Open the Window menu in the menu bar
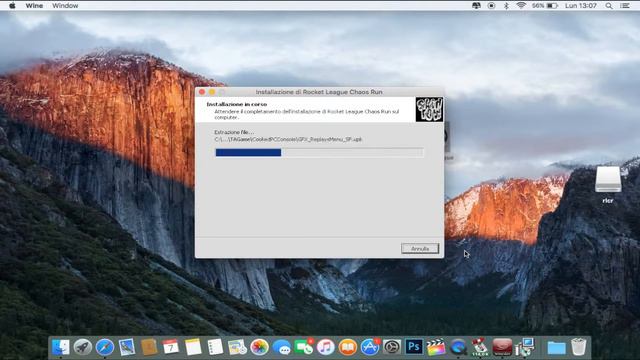The height and width of the screenshot is (360, 640). click(65, 6)
